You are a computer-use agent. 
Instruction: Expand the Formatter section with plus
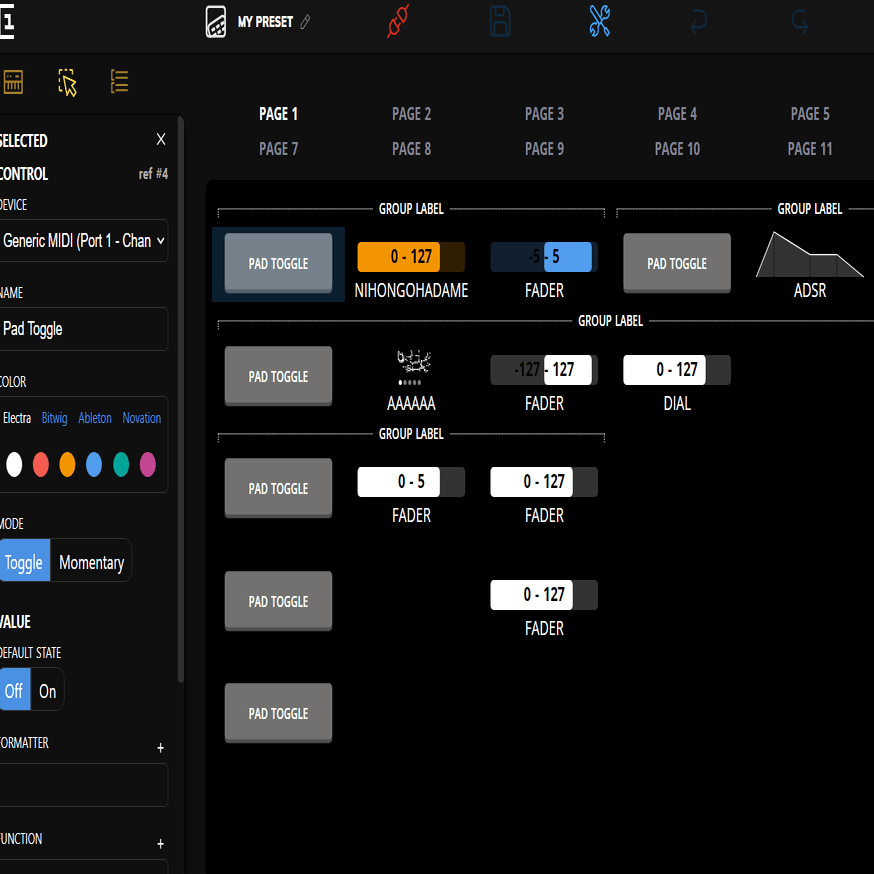pos(160,747)
